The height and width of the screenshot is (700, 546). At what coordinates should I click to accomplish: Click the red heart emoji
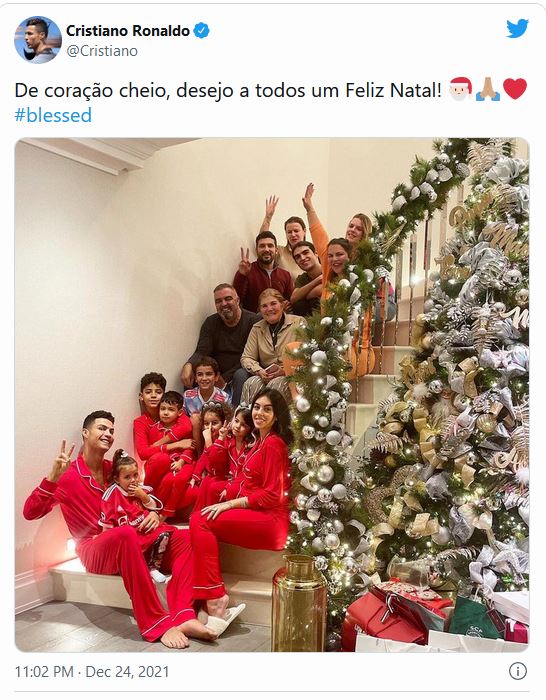tap(515, 89)
